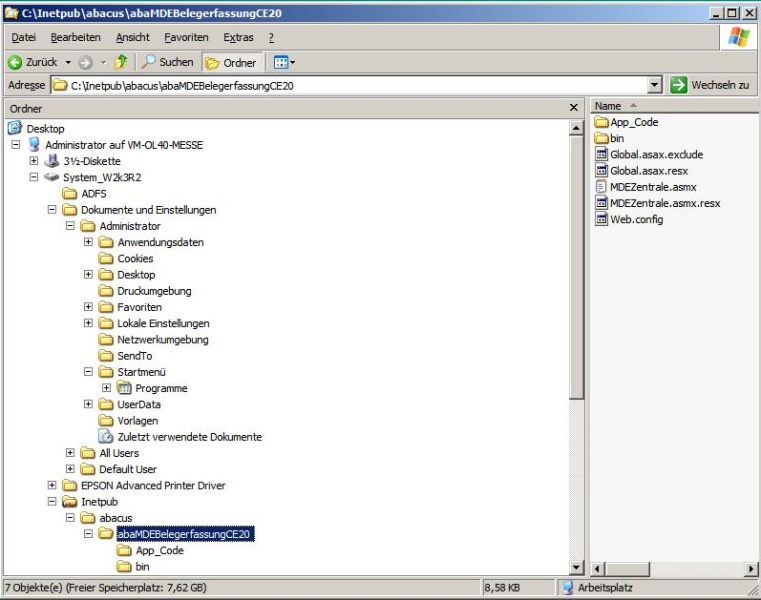Image resolution: width=761 pixels, height=600 pixels.
Task: Click the green Zurück back arrow icon
Action: click(x=15, y=63)
